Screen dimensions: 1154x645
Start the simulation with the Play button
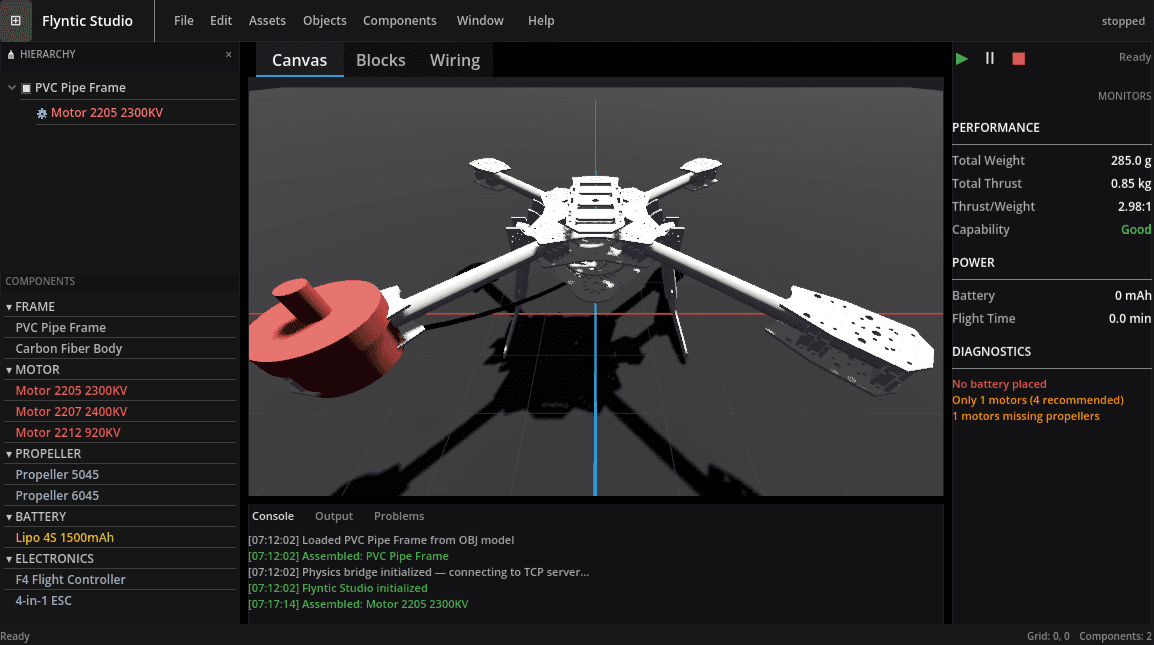961,59
